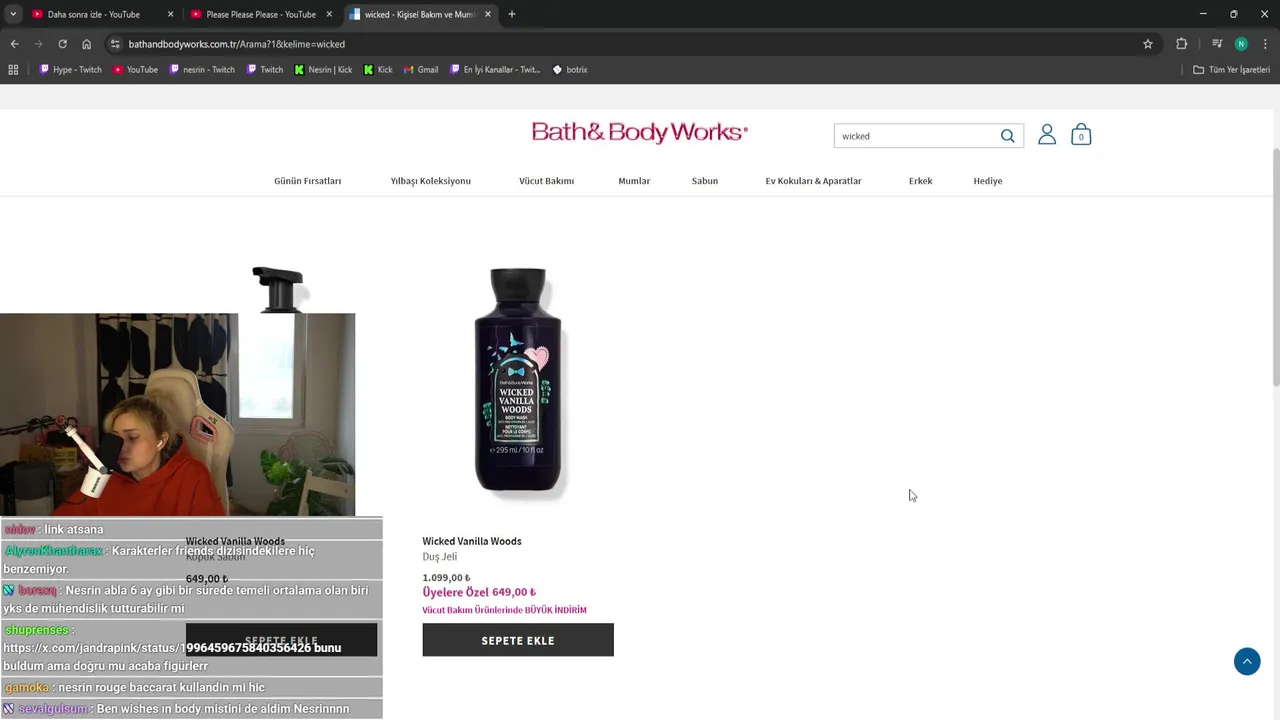Go to the browser home page

(x=86, y=44)
